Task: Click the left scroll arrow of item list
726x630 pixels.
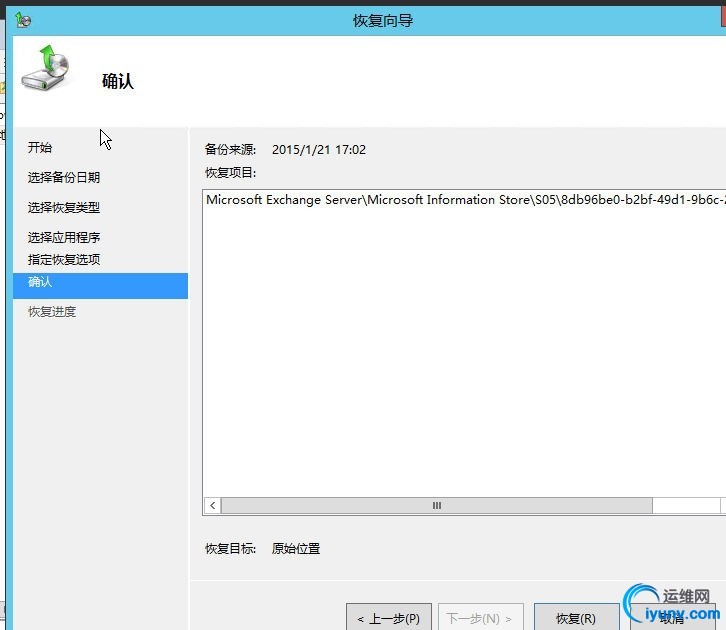Action: (213, 505)
